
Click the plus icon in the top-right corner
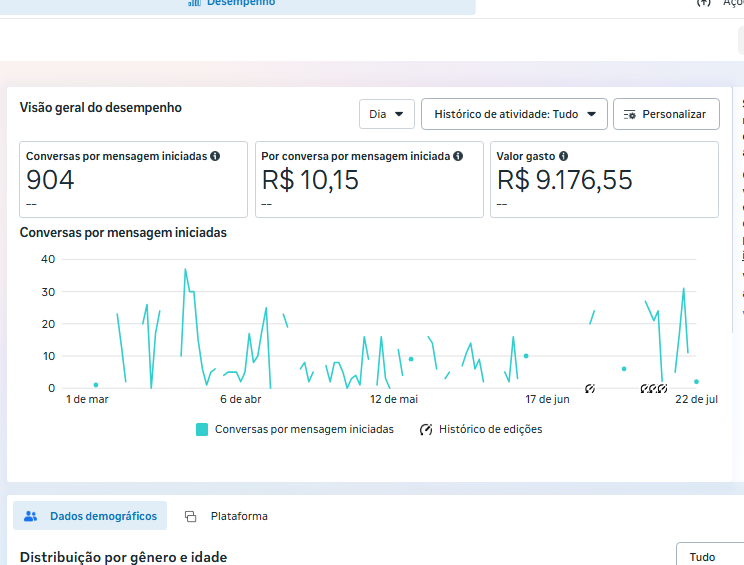tap(704, 3)
